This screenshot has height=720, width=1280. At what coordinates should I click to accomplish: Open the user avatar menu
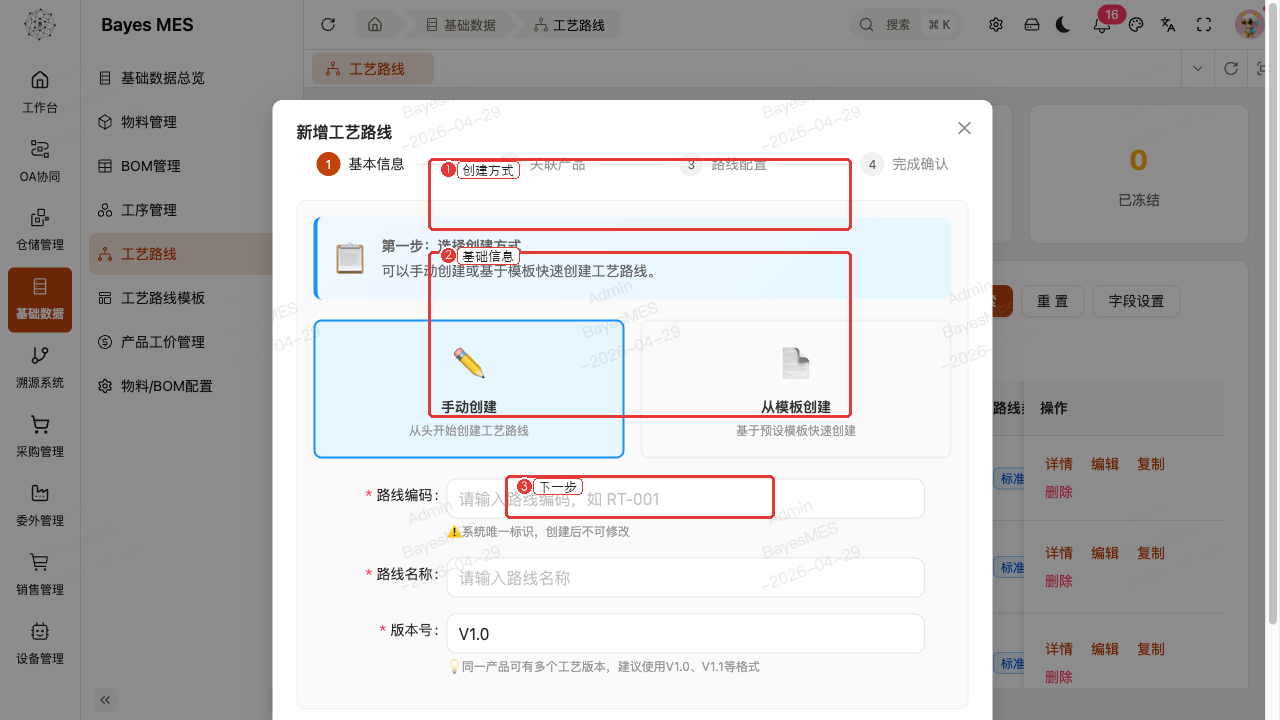[x=1249, y=25]
